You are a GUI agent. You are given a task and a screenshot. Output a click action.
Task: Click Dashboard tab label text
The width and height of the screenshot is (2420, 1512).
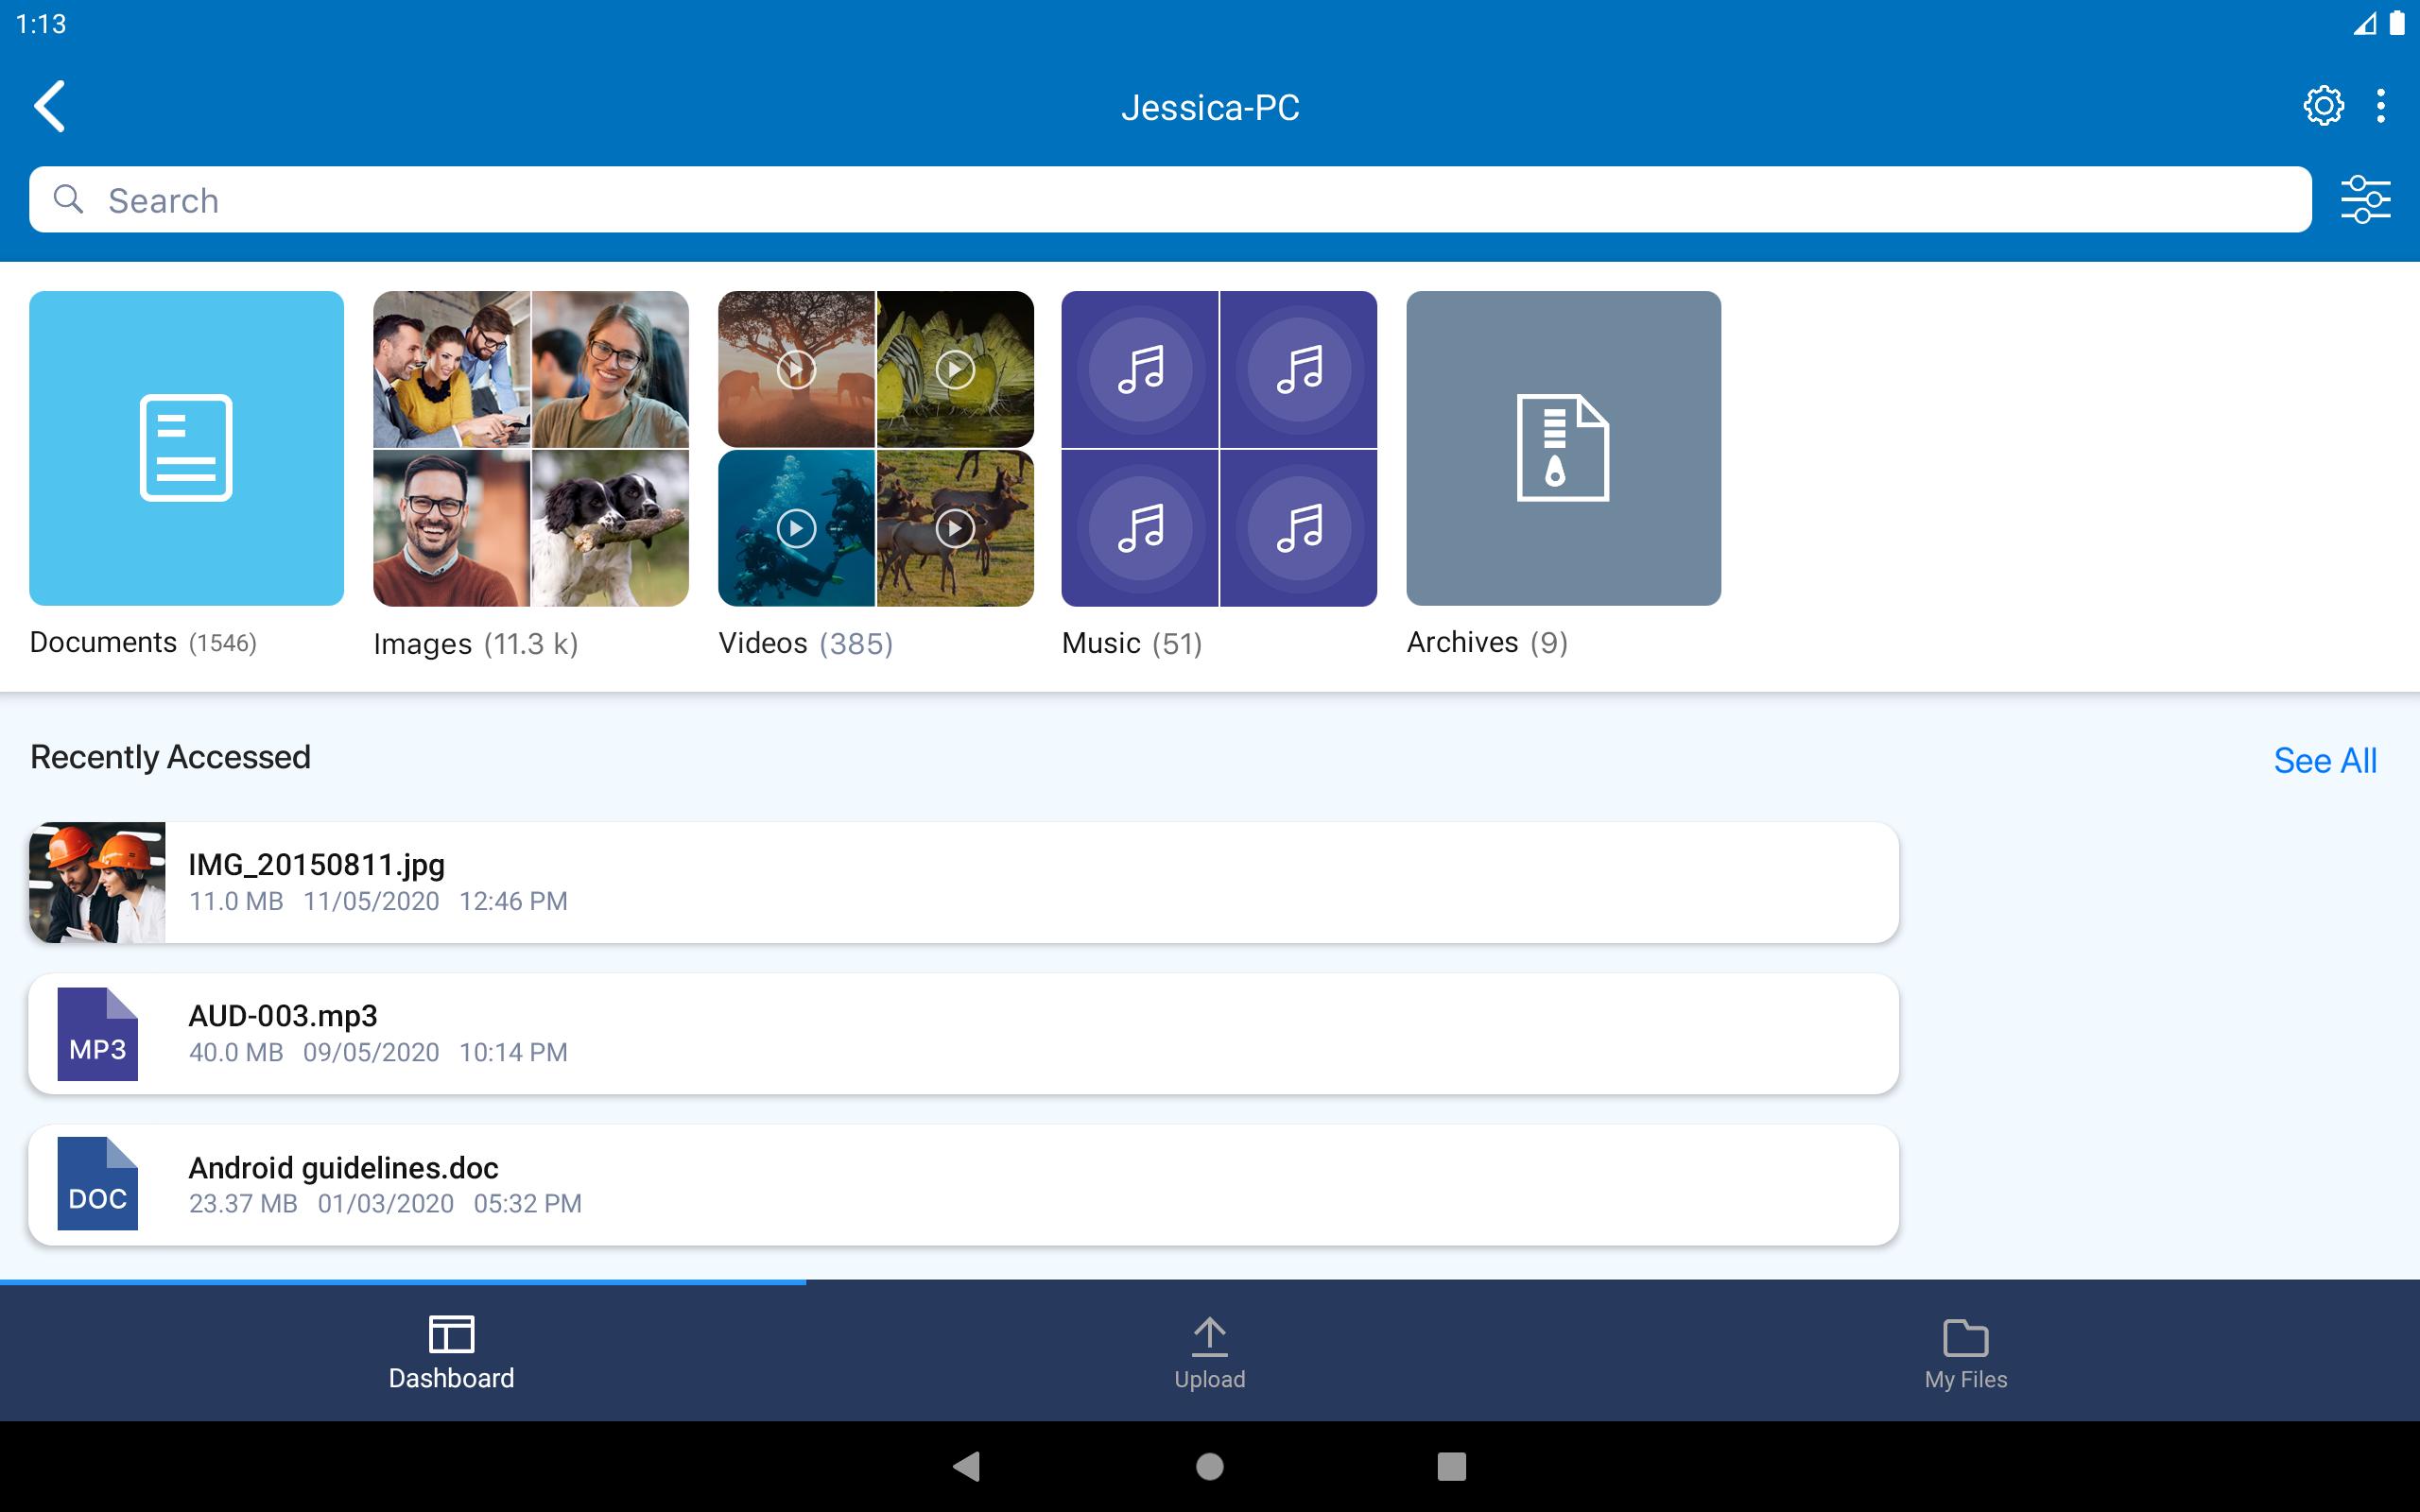(451, 1378)
